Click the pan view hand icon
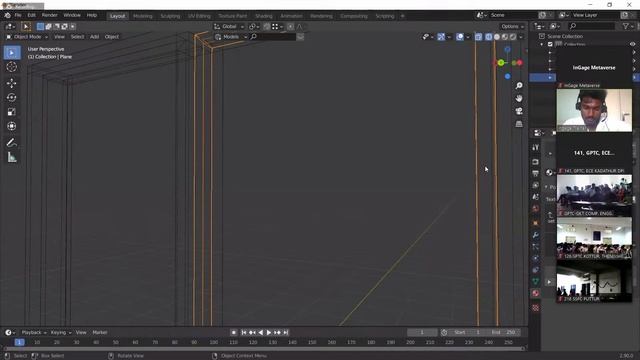The height and width of the screenshot is (360, 640). 519,98
